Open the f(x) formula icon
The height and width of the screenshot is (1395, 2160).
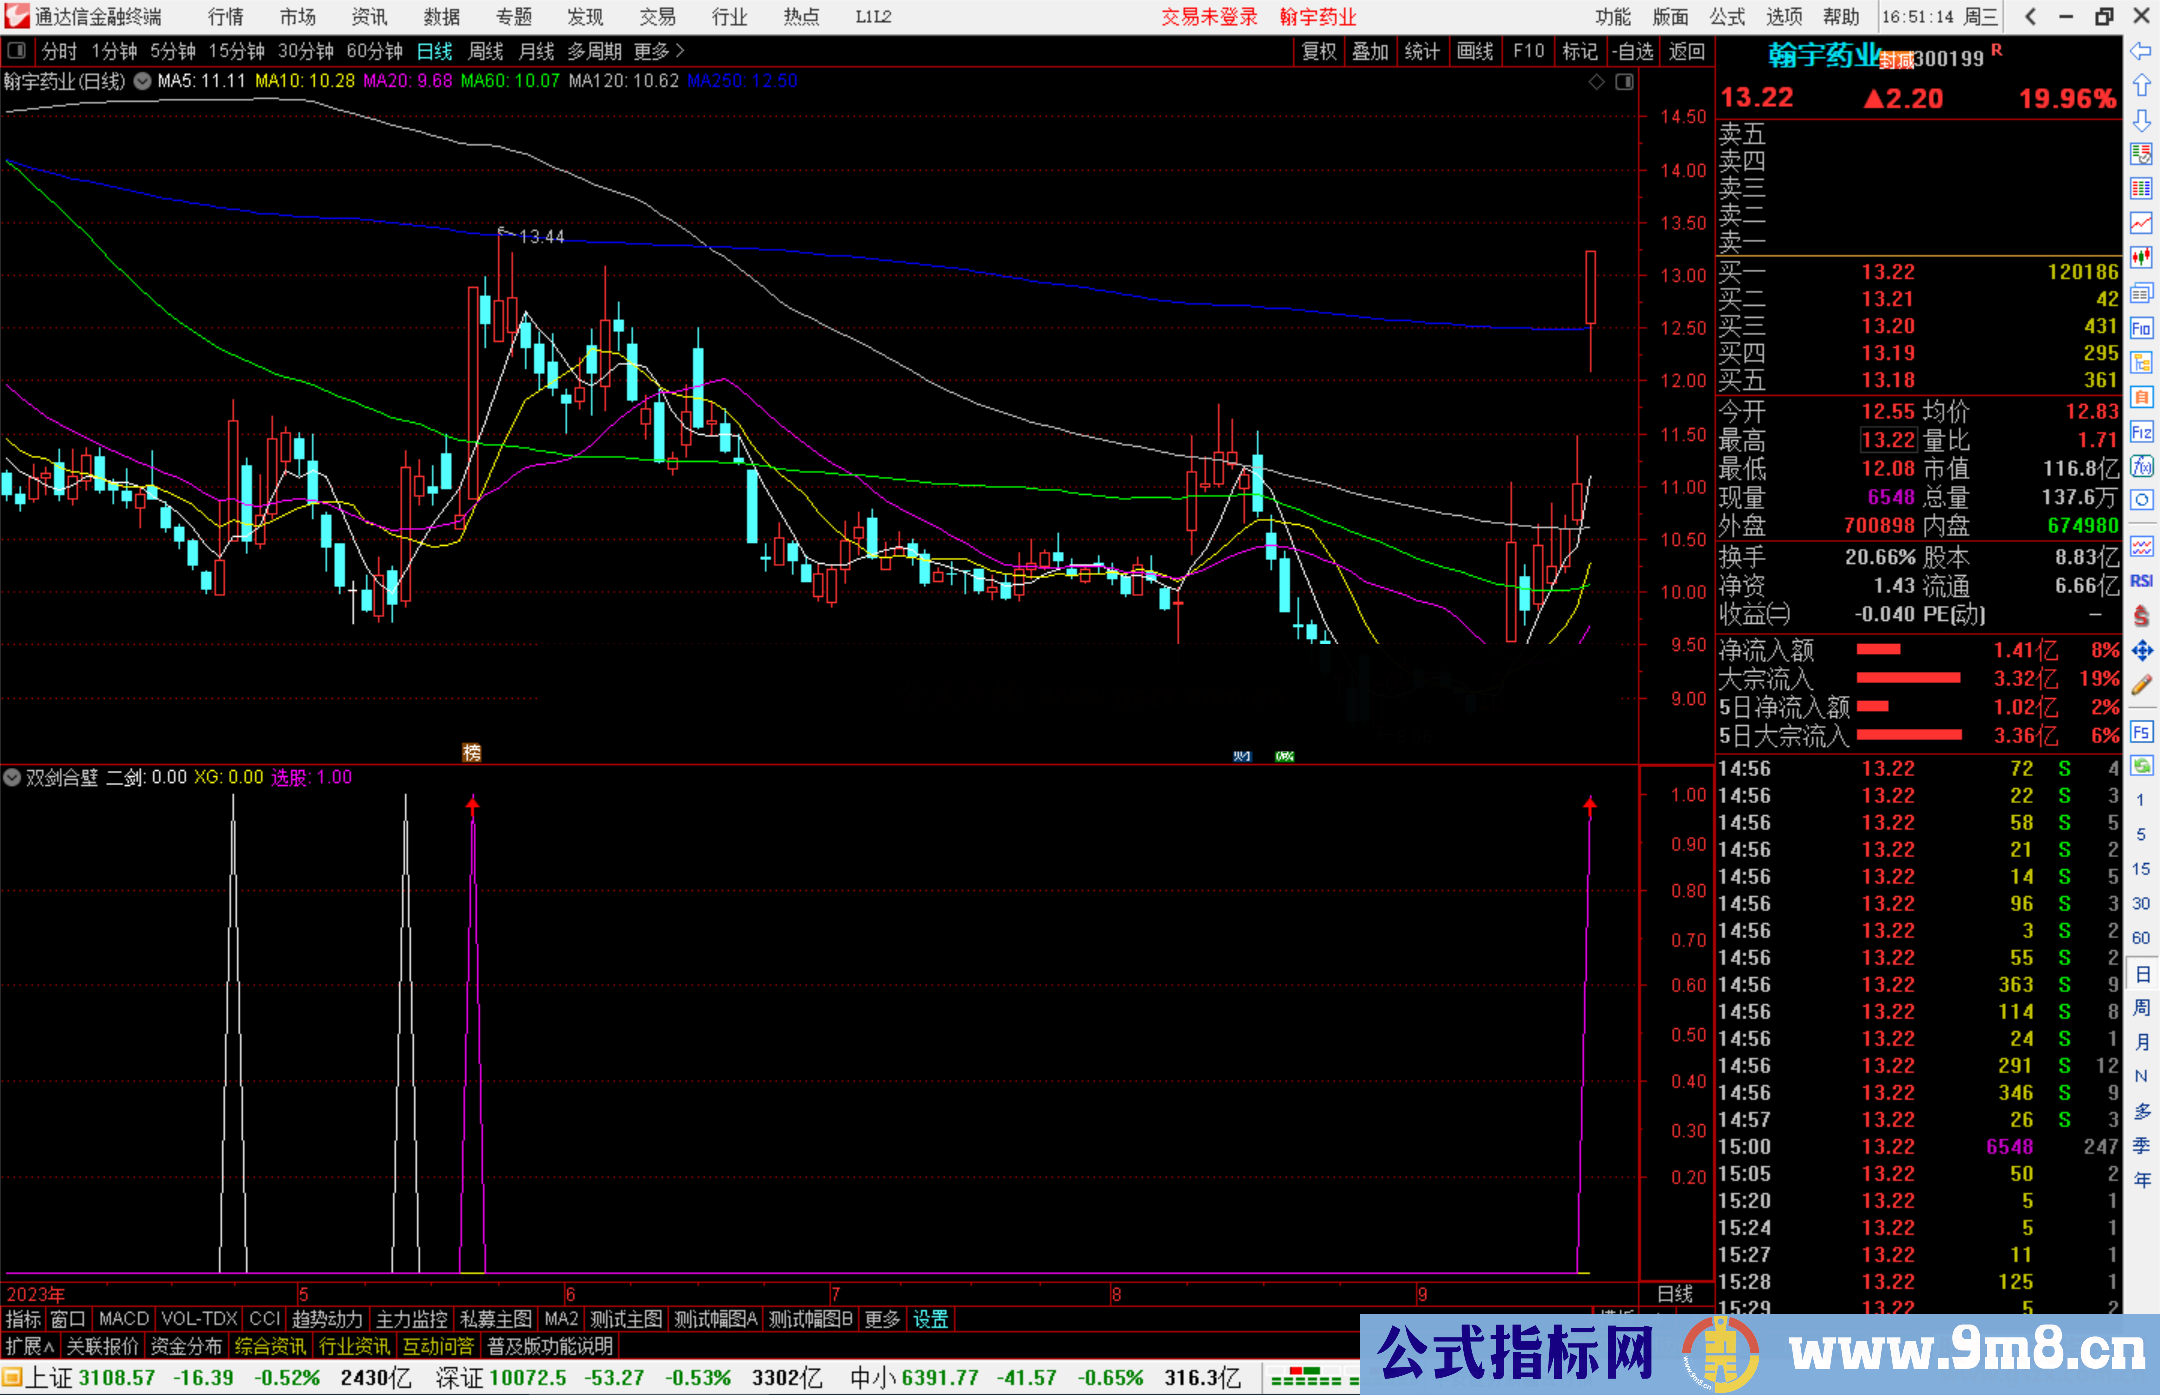2141,466
